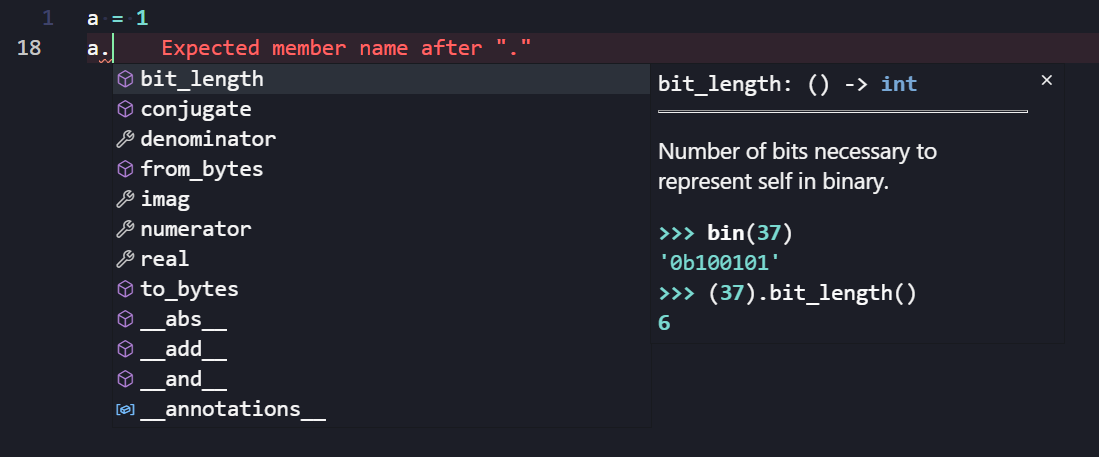Click the cube icon beside to_bytes
This screenshot has height=457, width=1099.
[125, 289]
